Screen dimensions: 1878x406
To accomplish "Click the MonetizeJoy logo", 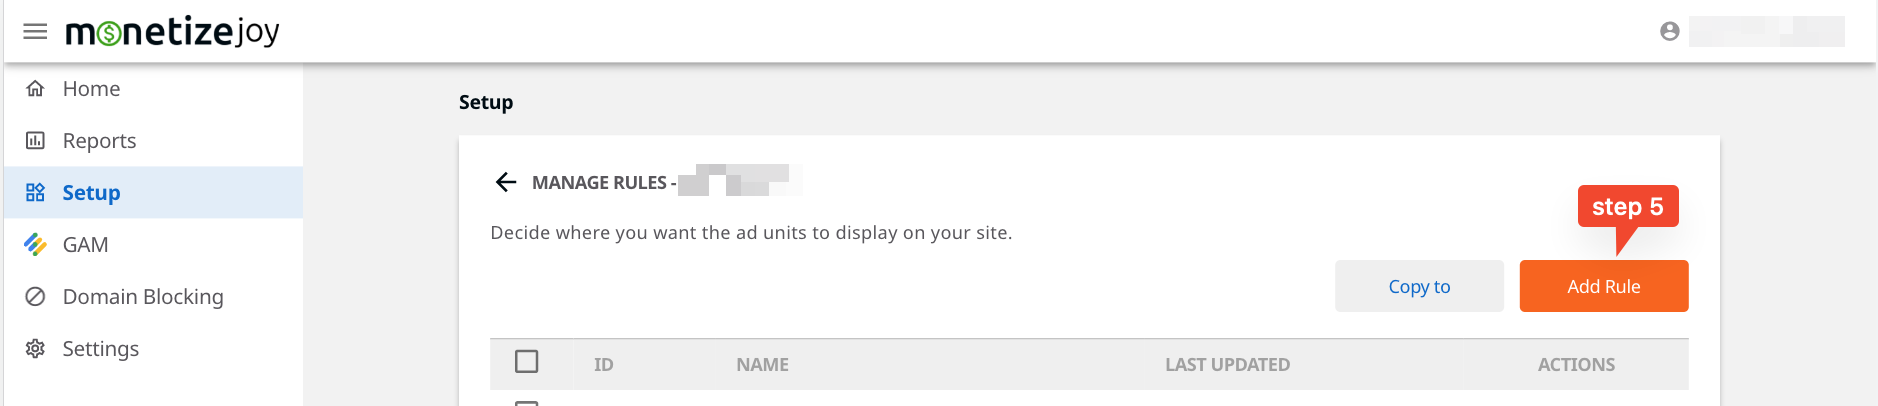I will pyautogui.click(x=172, y=32).
